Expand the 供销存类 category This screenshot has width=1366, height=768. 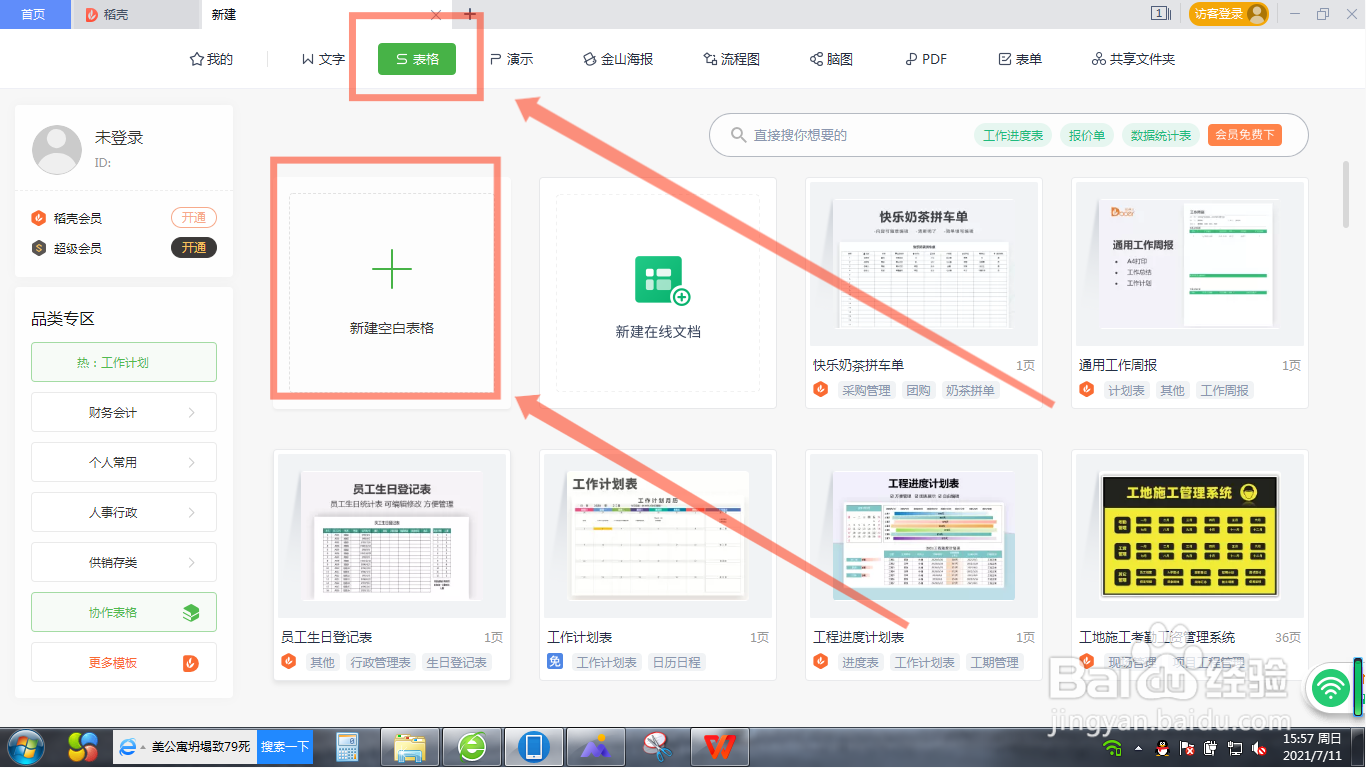tap(124, 562)
